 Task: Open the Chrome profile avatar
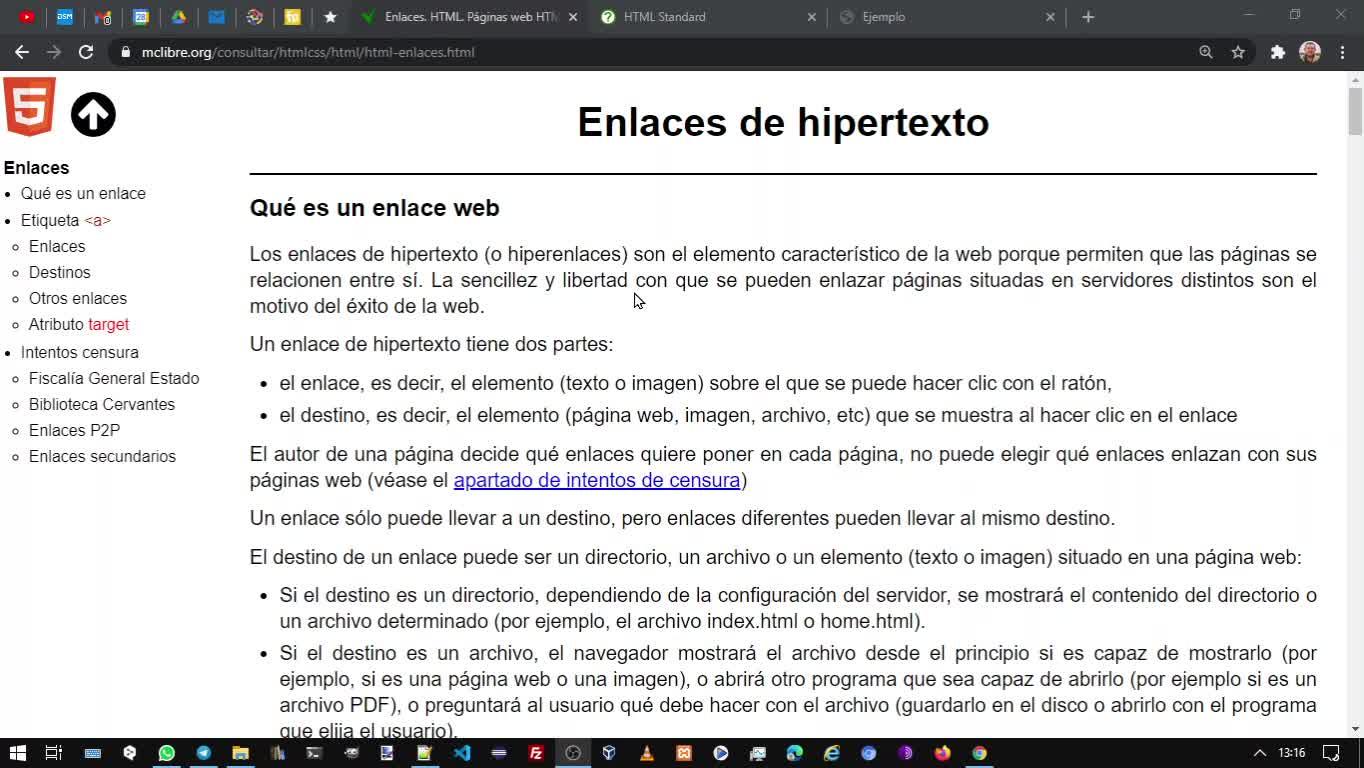pos(1310,52)
